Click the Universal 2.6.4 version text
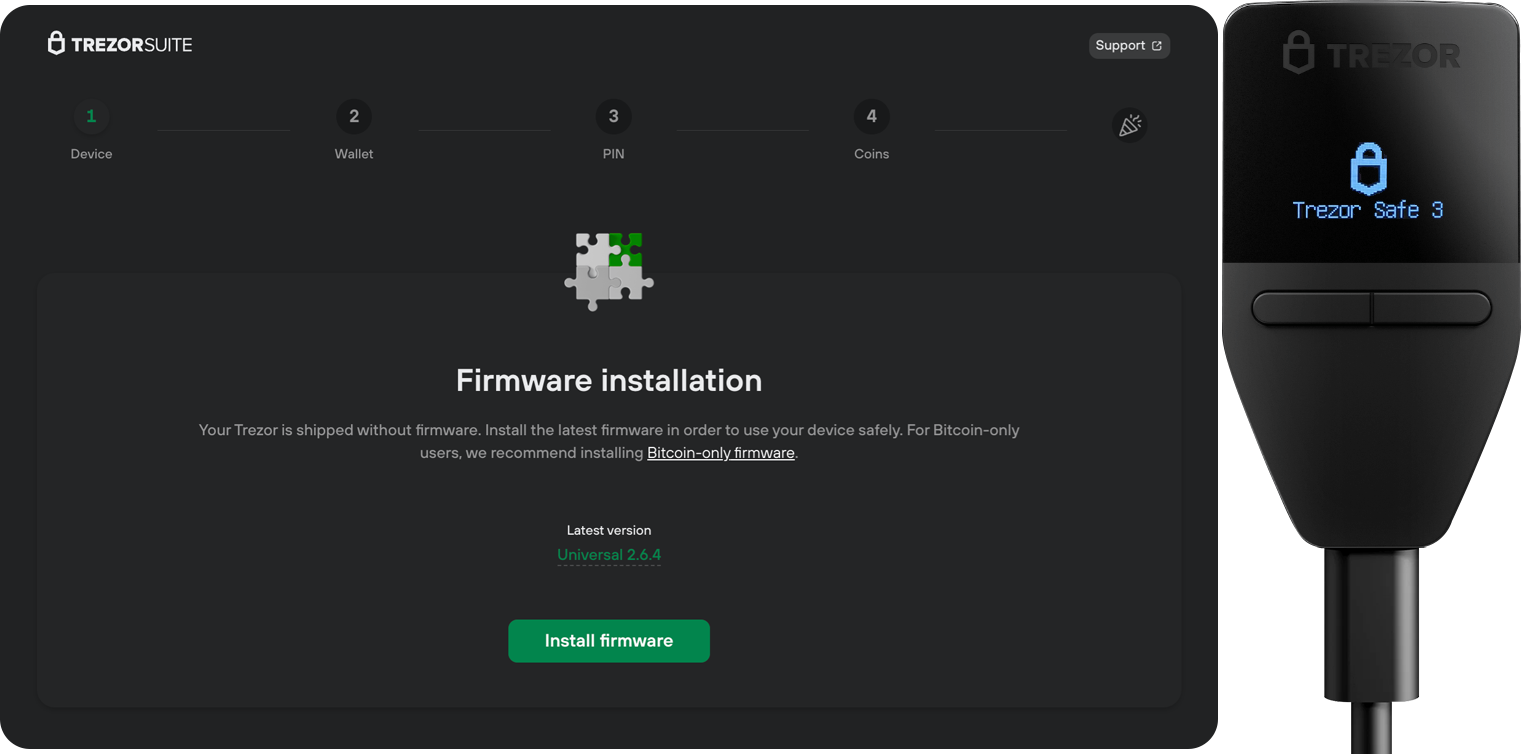The image size is (1521, 754). [x=609, y=555]
